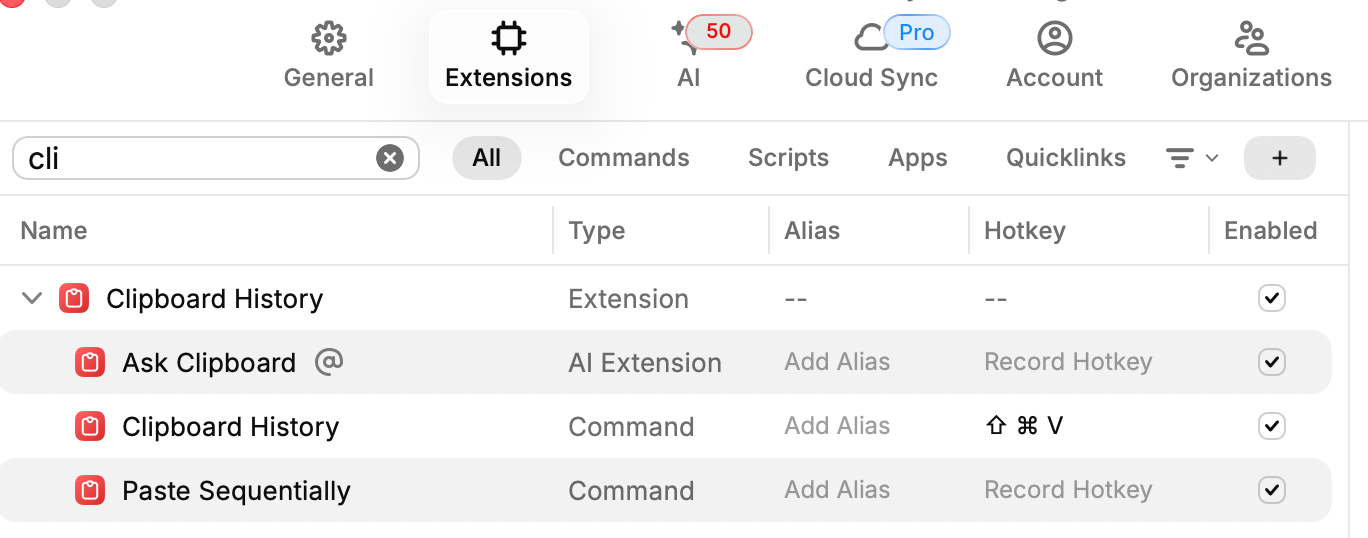
Task: Open the plus add menu button
Action: click(1279, 158)
